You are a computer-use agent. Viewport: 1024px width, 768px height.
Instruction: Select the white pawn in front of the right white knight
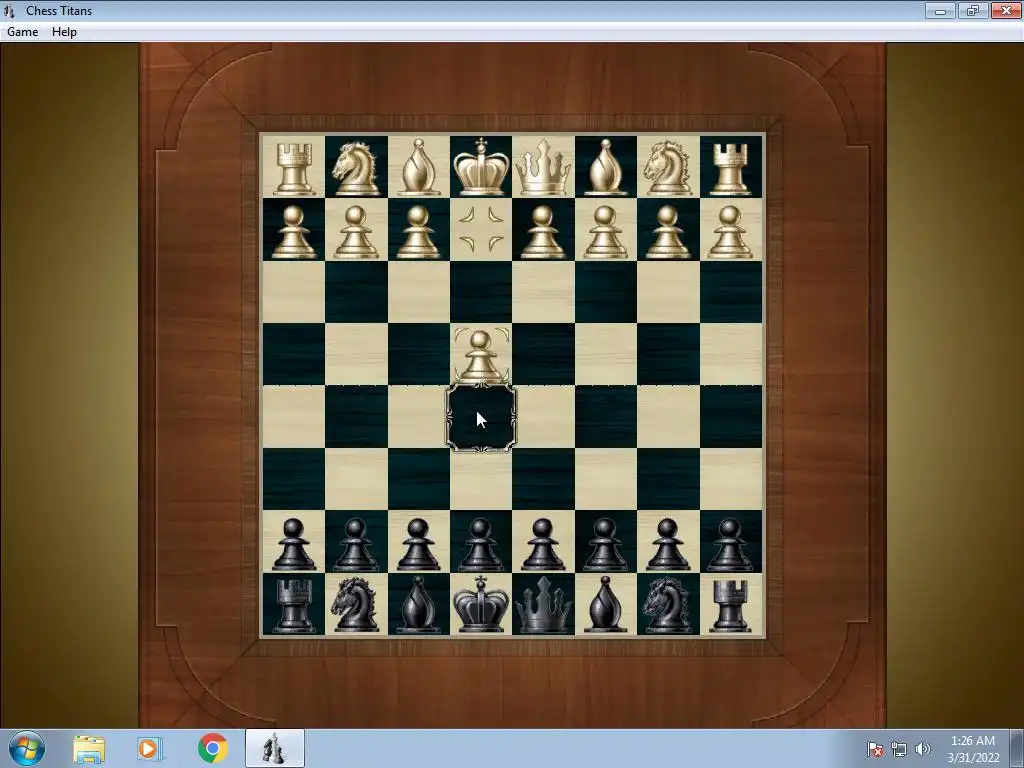pyautogui.click(x=667, y=232)
